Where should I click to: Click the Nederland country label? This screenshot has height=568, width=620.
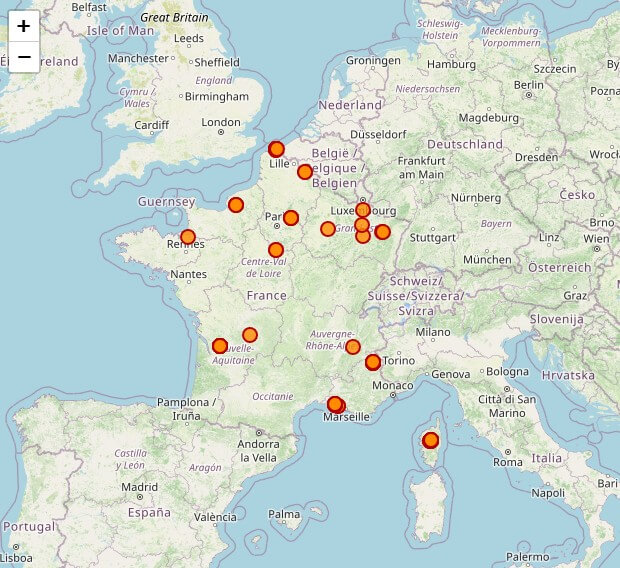350,105
